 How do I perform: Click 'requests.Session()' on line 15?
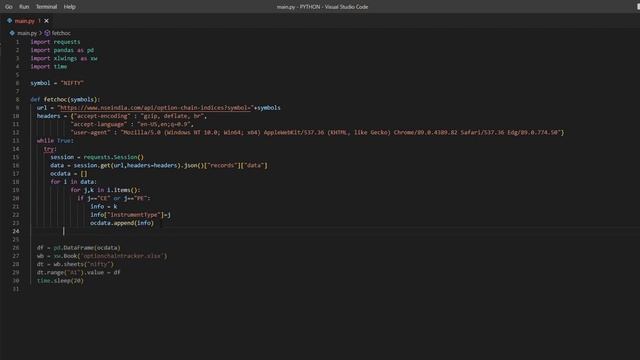coord(113,157)
